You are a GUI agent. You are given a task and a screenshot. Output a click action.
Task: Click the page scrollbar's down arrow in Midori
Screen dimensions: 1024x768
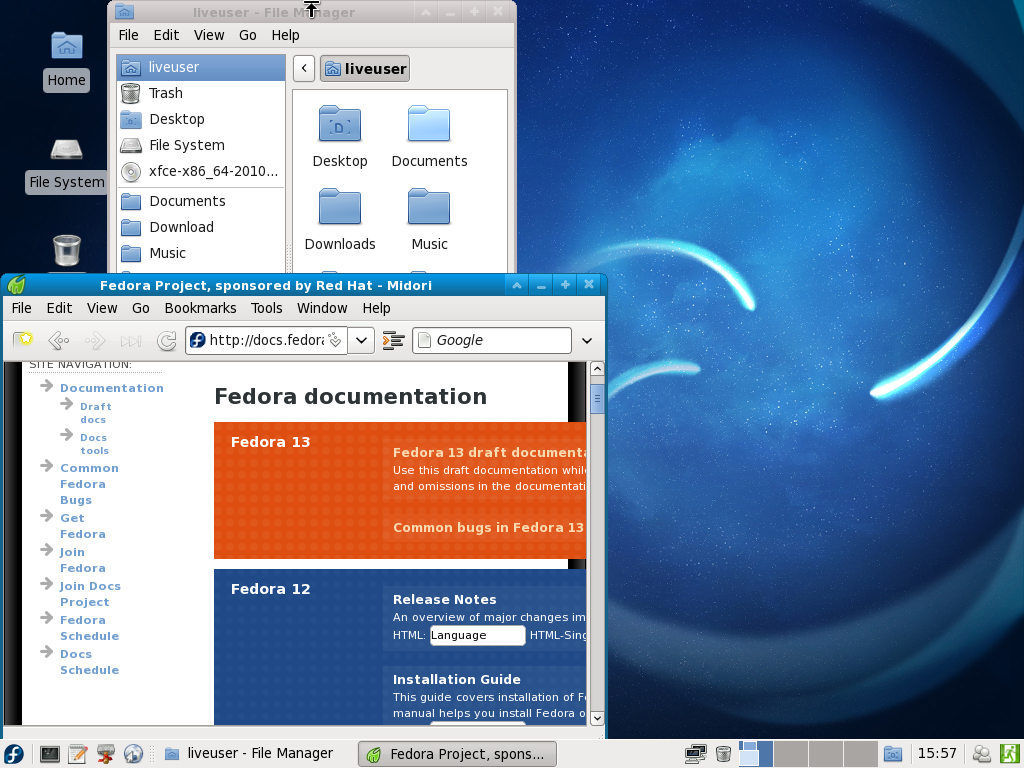coord(597,718)
